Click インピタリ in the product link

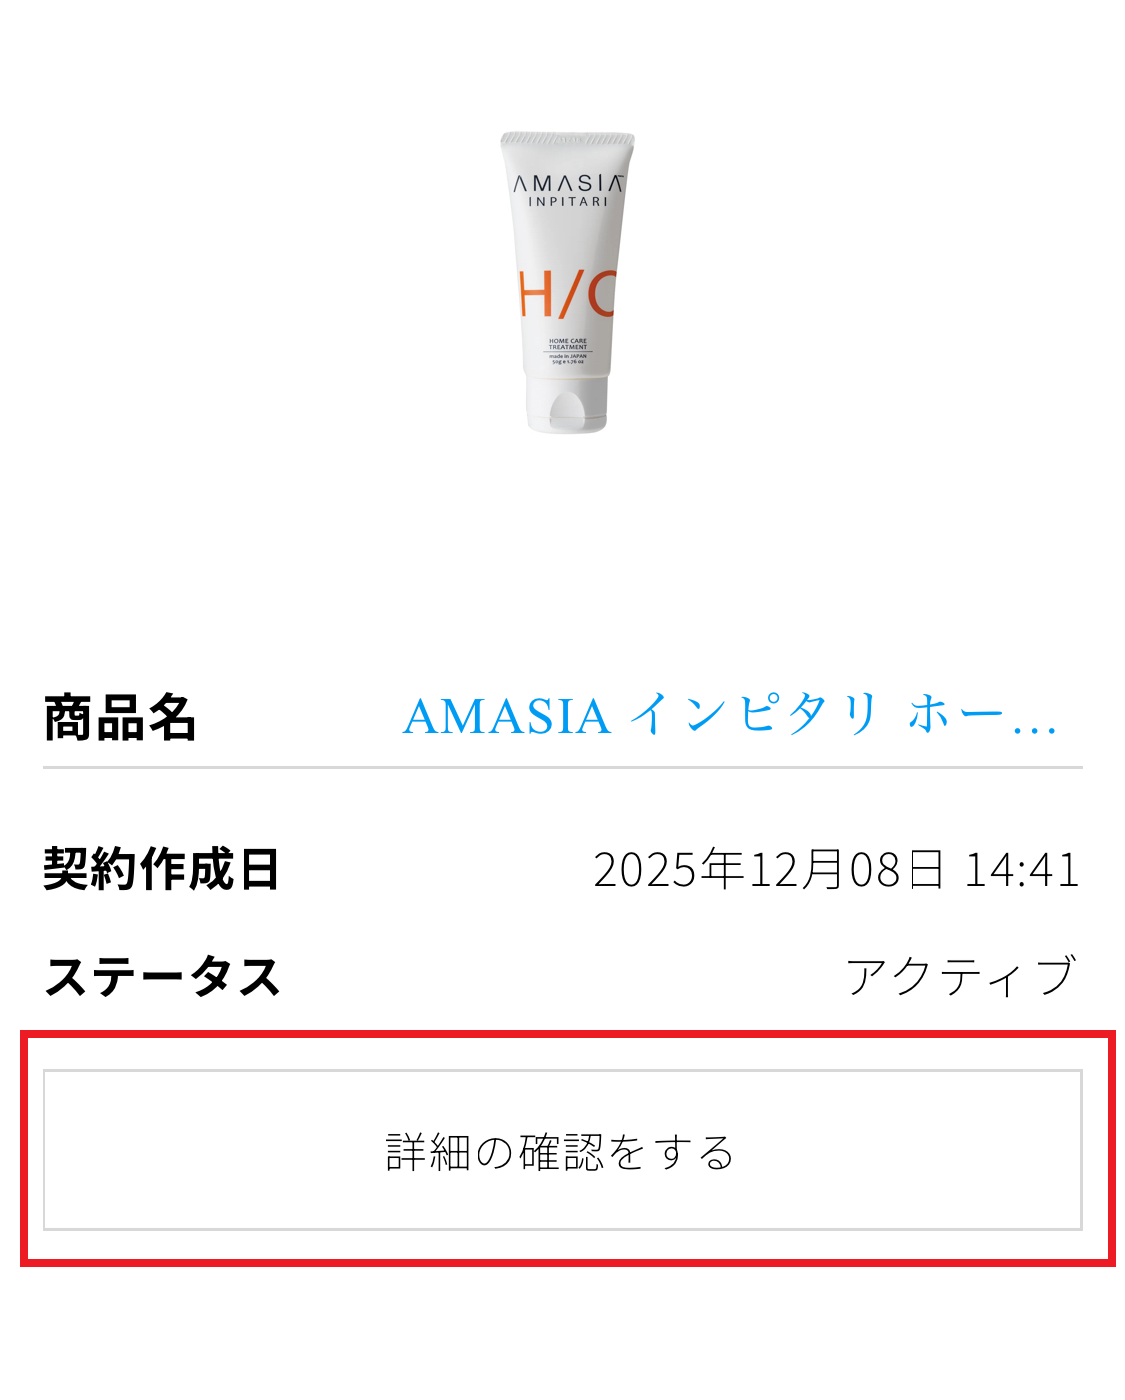click(x=755, y=715)
